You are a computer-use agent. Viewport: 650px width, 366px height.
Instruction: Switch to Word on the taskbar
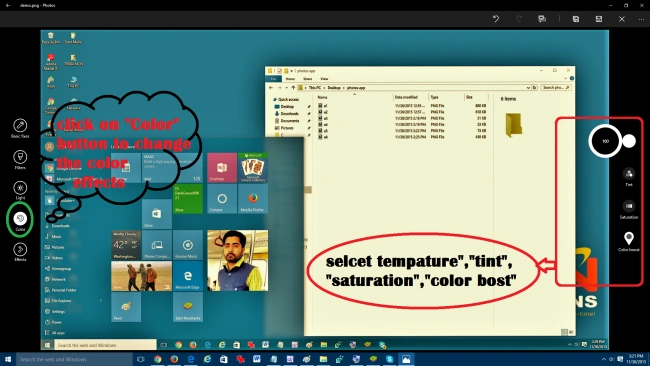(x=257, y=359)
